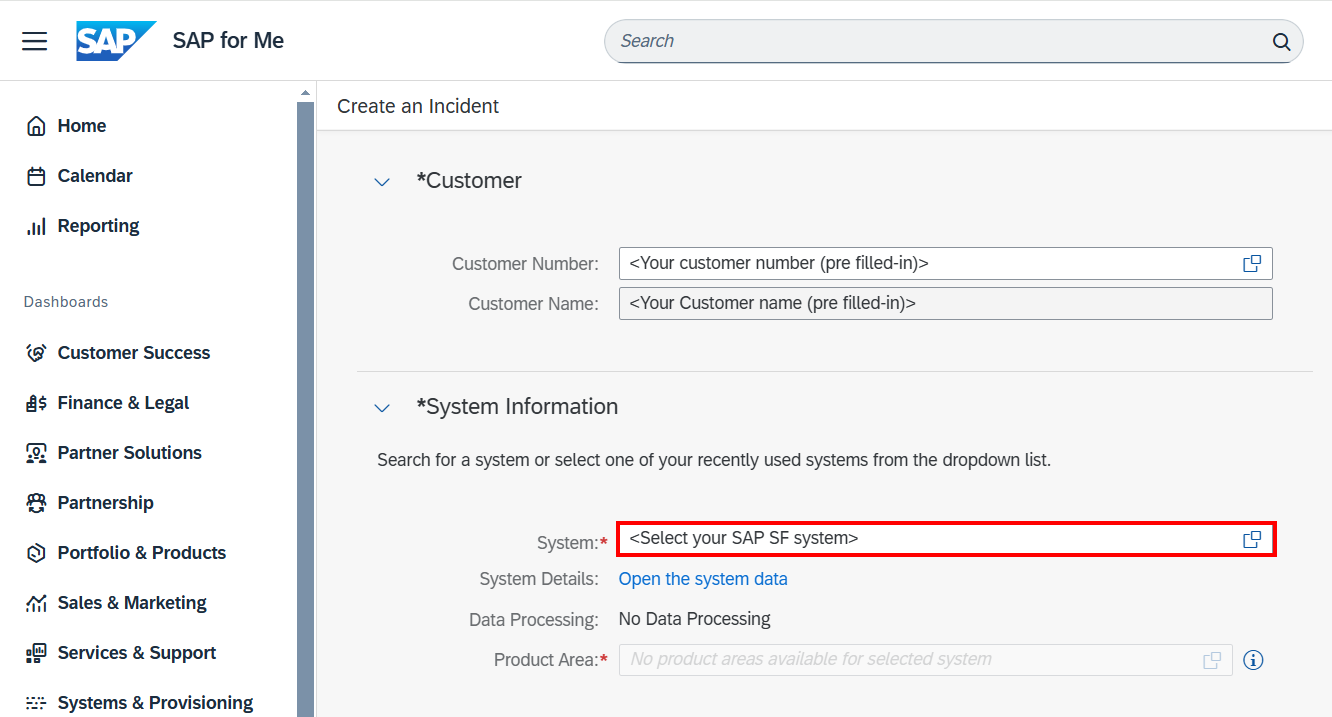Image resolution: width=1332 pixels, height=717 pixels.
Task: Click 'No Data Processing' text
Action: pyautogui.click(x=694, y=619)
